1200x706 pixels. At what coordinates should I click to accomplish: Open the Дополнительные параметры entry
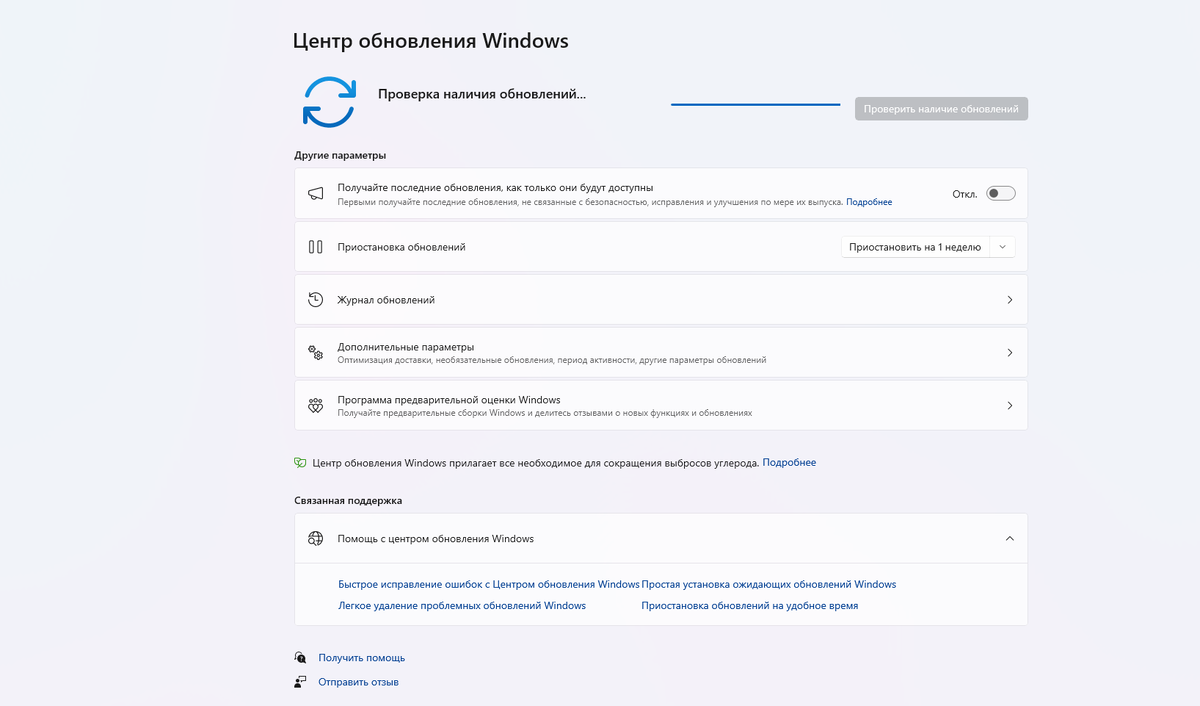pyautogui.click(x=661, y=352)
